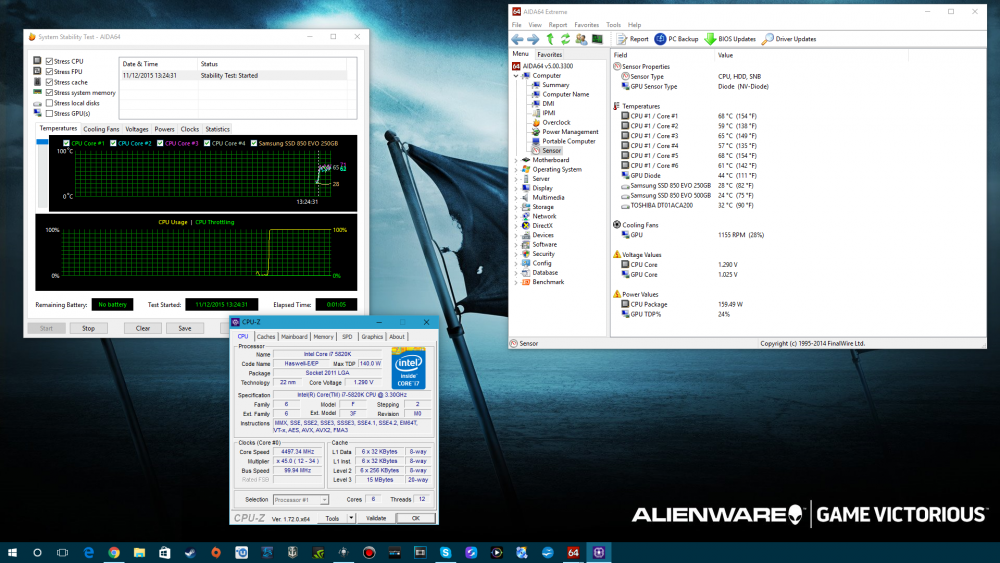Click Validate in CPU-Z
Image resolution: width=1000 pixels, height=563 pixels.
[x=376, y=518]
